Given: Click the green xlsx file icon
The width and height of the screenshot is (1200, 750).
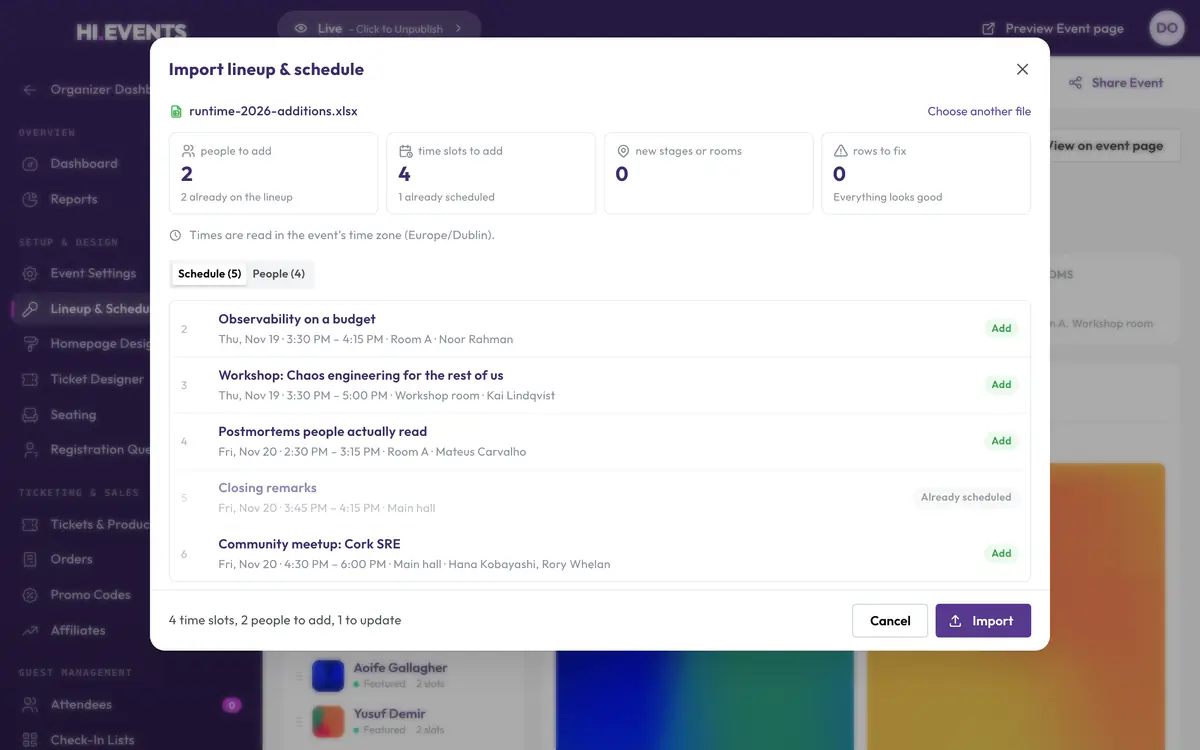Looking at the screenshot, I should pyautogui.click(x=176, y=112).
